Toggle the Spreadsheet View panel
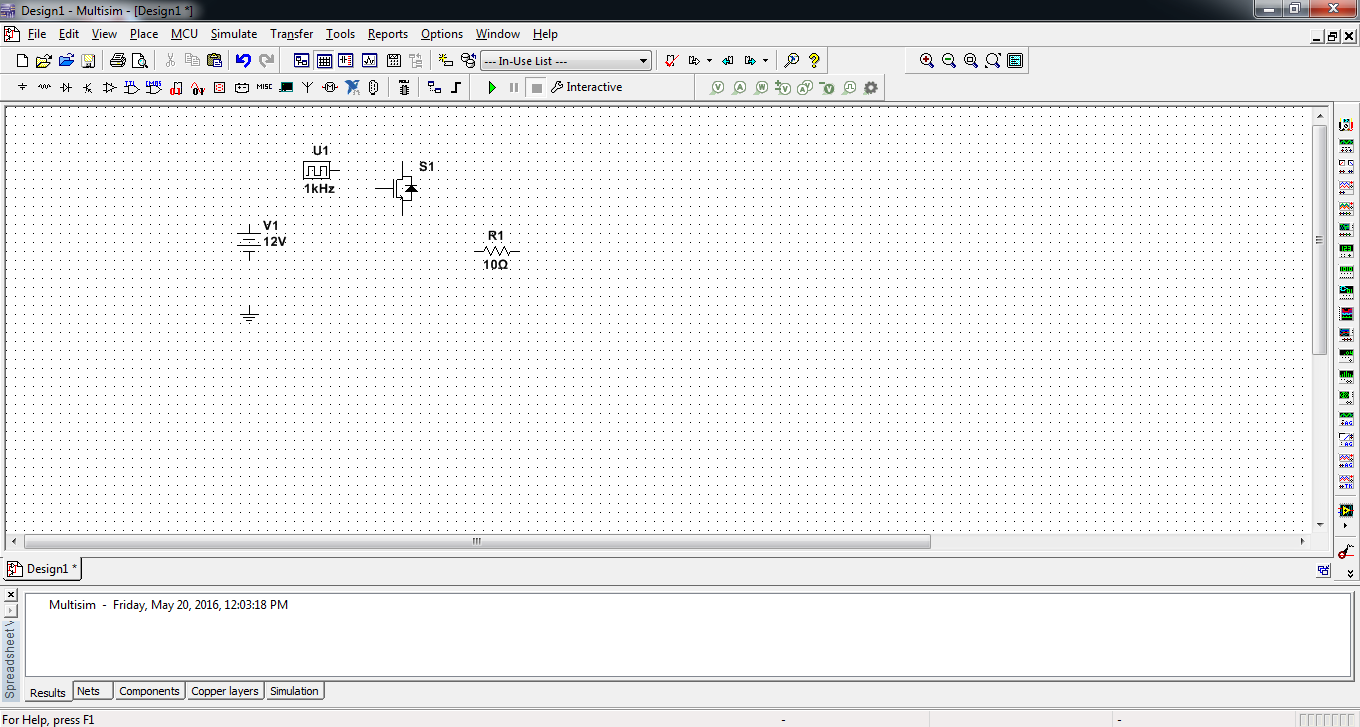The height and width of the screenshot is (727, 1360). [325, 60]
